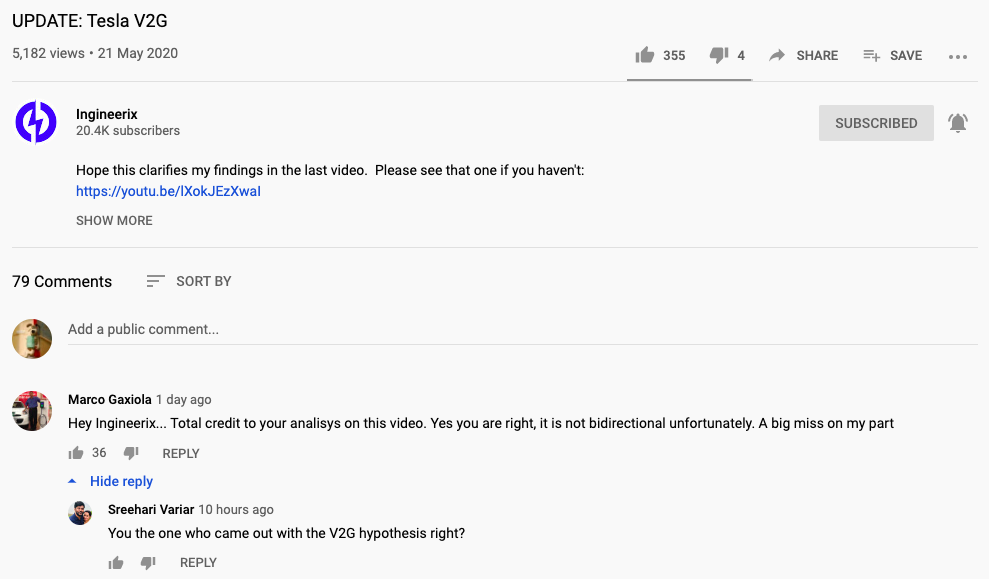Open Marco Gaxiola's profile picture
This screenshot has height=579, width=989.
click(32, 410)
